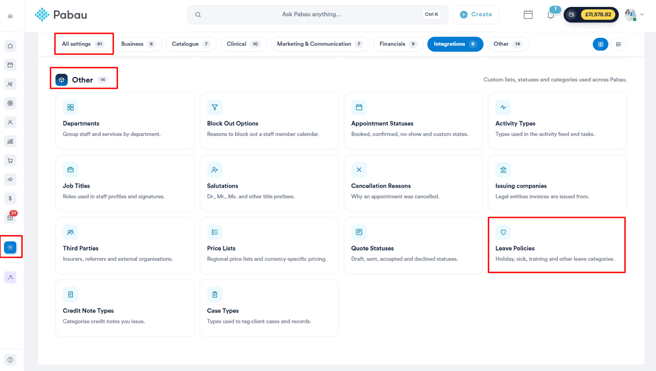Select the Catalogue tab

(191, 44)
